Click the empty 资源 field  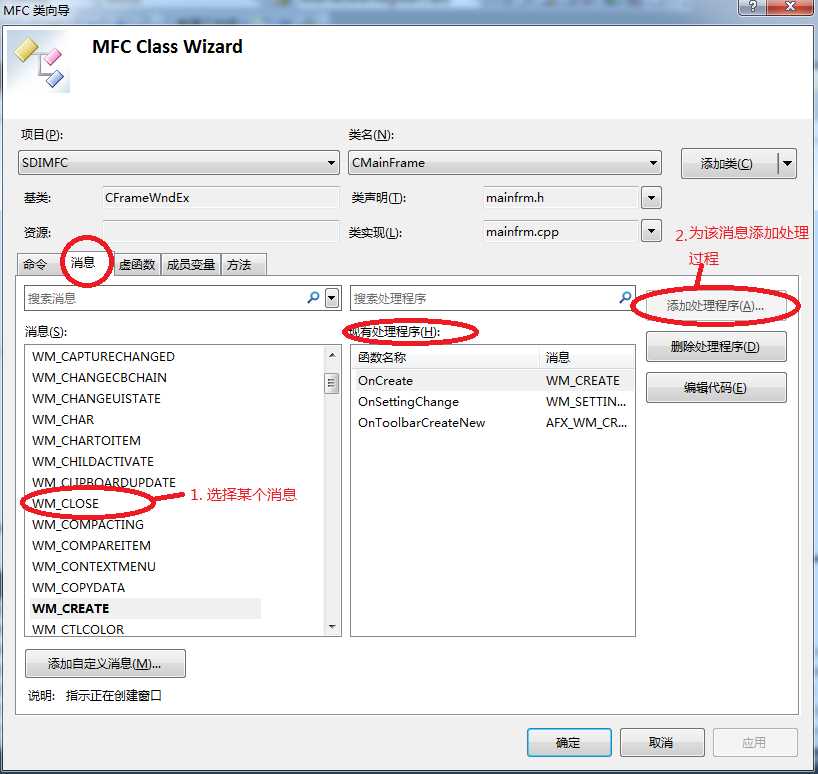pyautogui.click(x=221, y=232)
